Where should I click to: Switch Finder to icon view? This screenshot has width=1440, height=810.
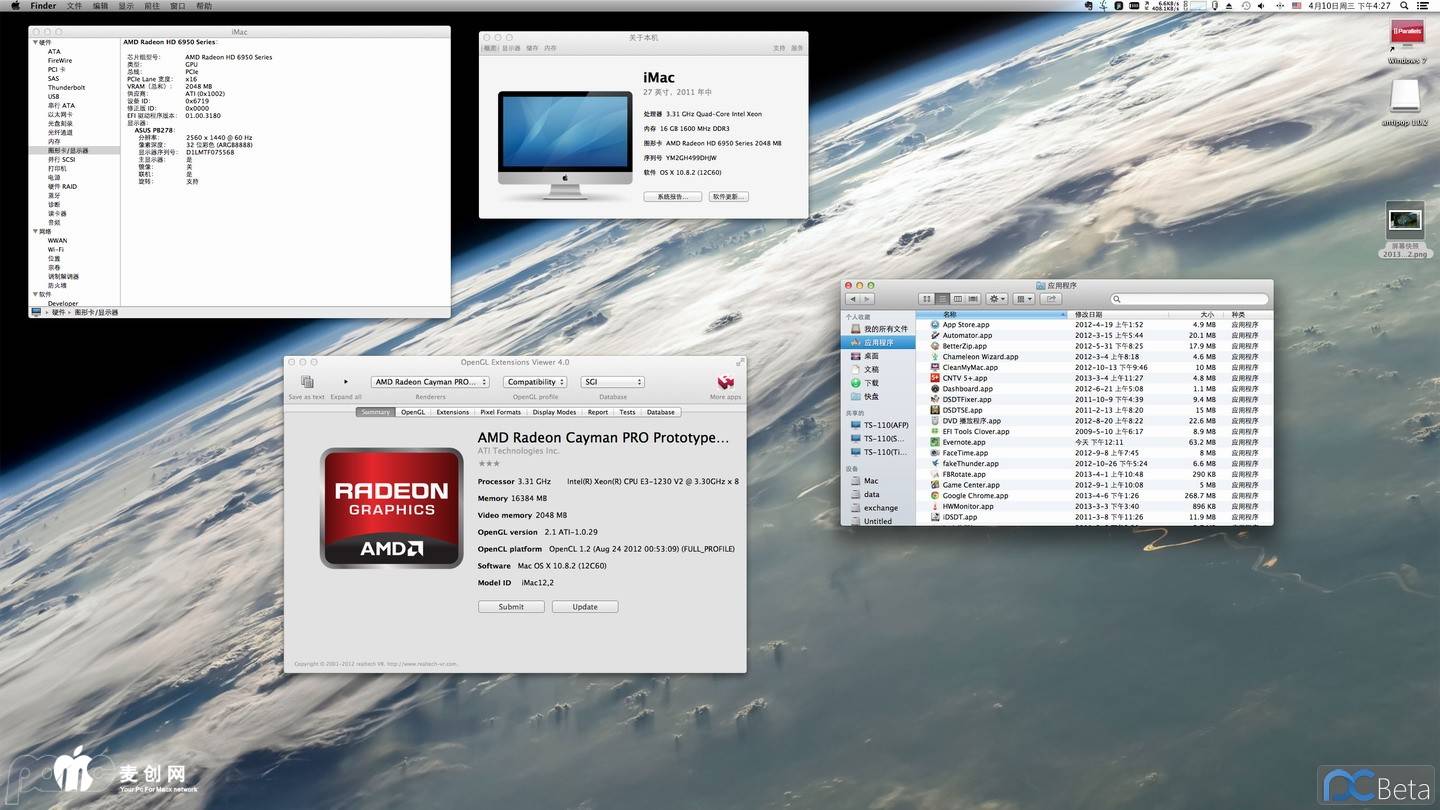tap(927, 299)
